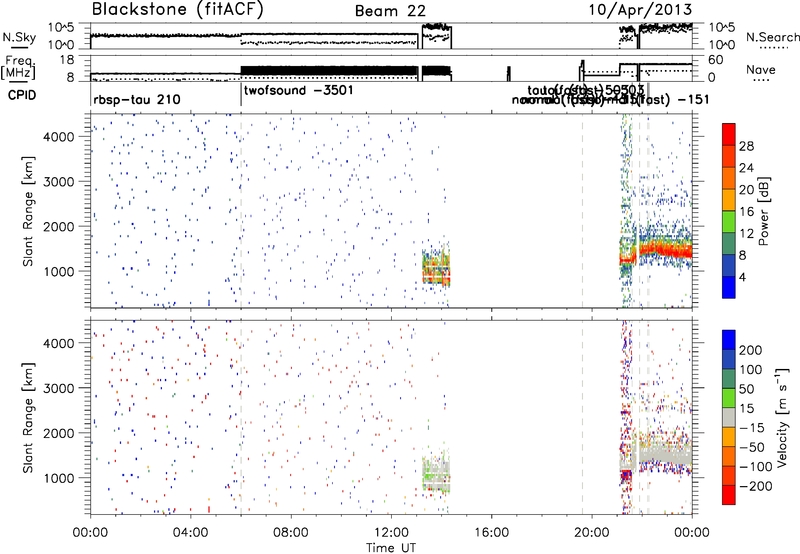
Task: Click the "04:00" time axis label
Action: coord(191,533)
